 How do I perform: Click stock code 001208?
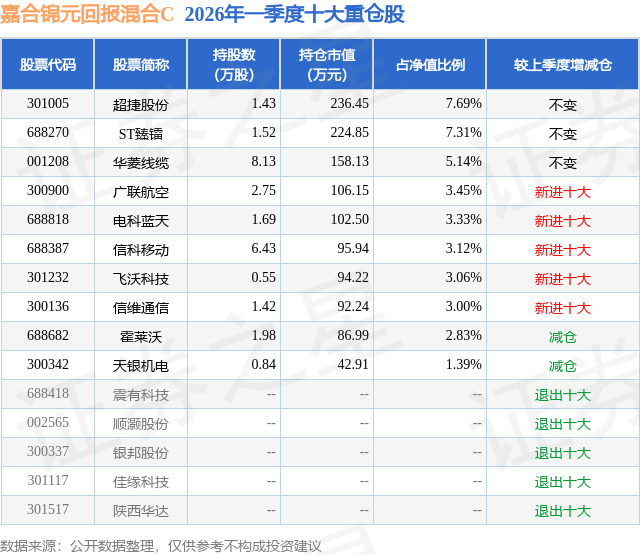(x=48, y=162)
